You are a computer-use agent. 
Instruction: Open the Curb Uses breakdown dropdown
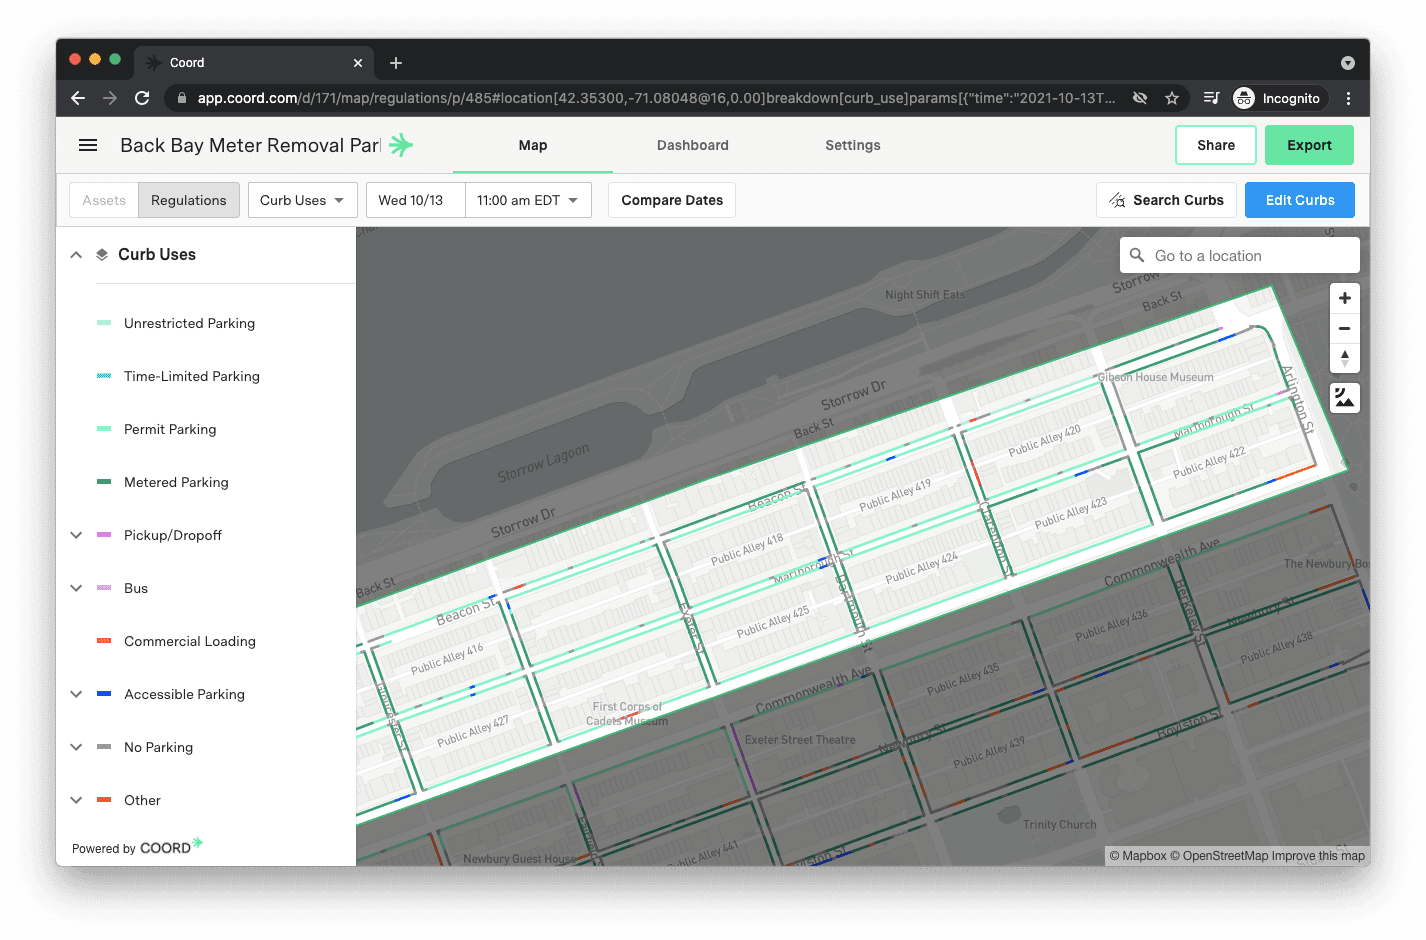coord(302,200)
